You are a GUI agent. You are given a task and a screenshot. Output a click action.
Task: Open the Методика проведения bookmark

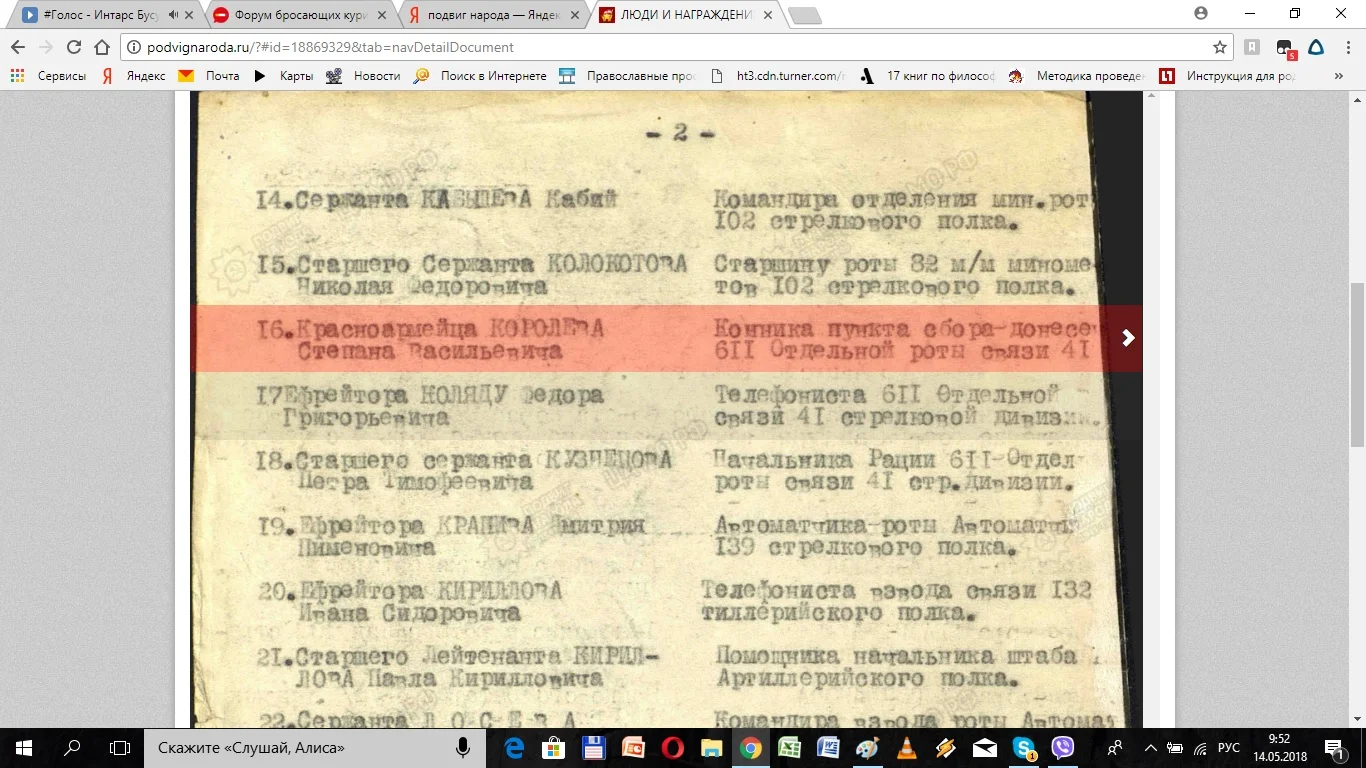pos(1077,76)
